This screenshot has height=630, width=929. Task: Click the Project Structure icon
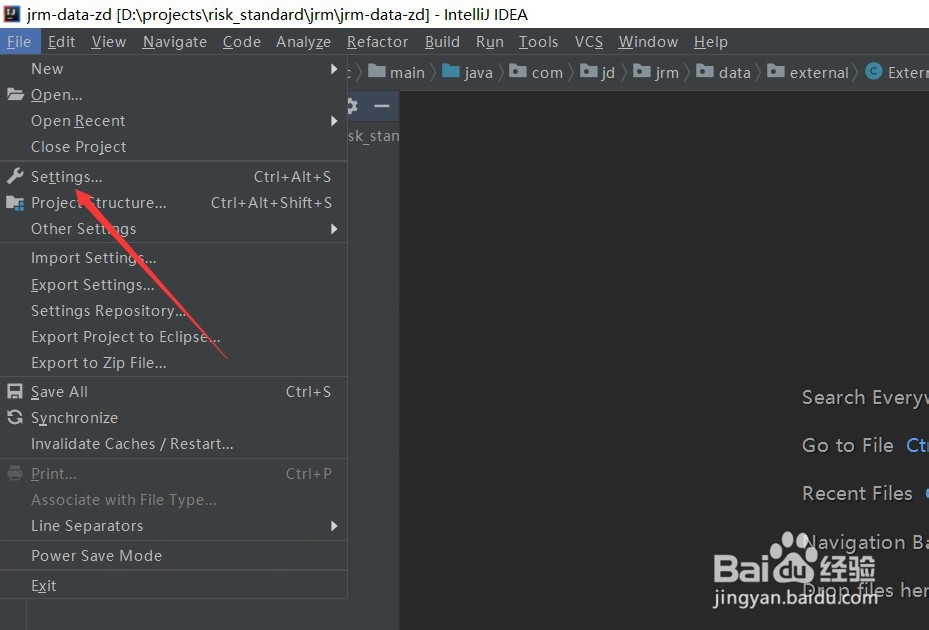pos(15,203)
